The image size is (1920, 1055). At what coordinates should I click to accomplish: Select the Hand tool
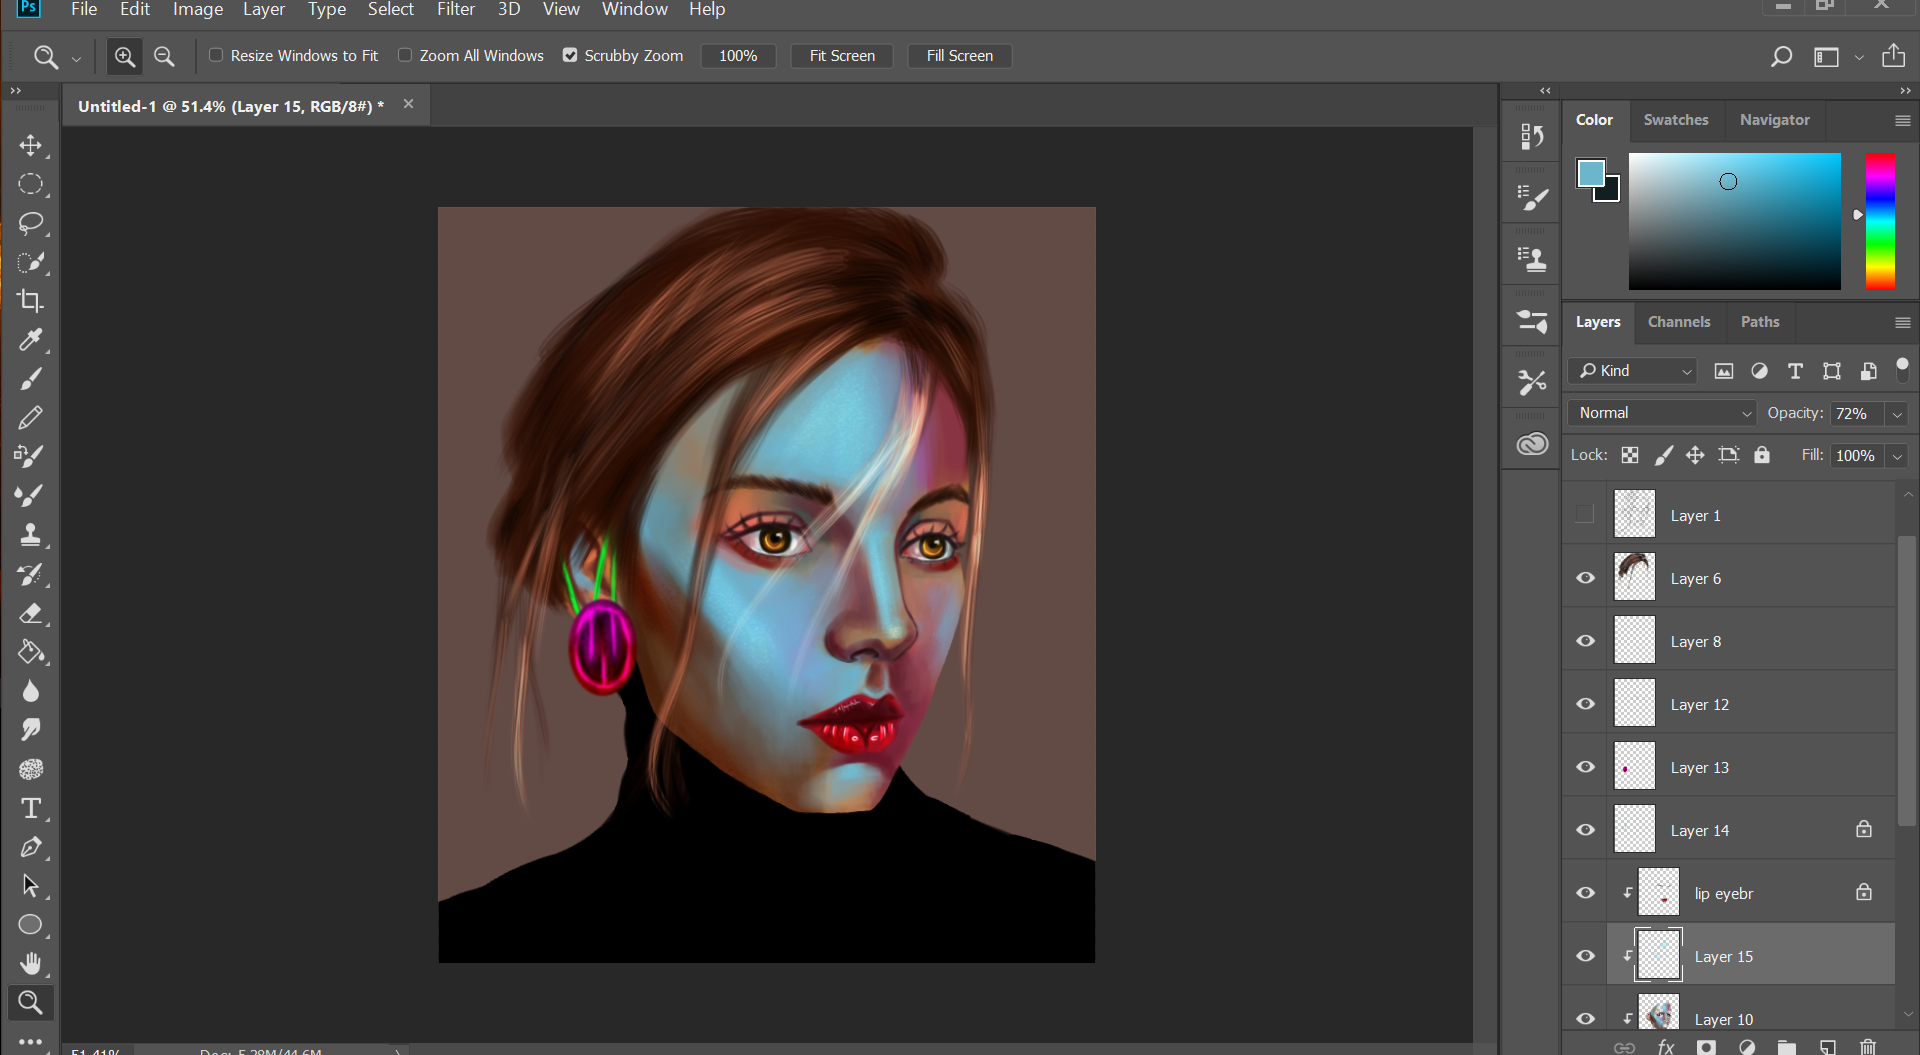coord(31,964)
